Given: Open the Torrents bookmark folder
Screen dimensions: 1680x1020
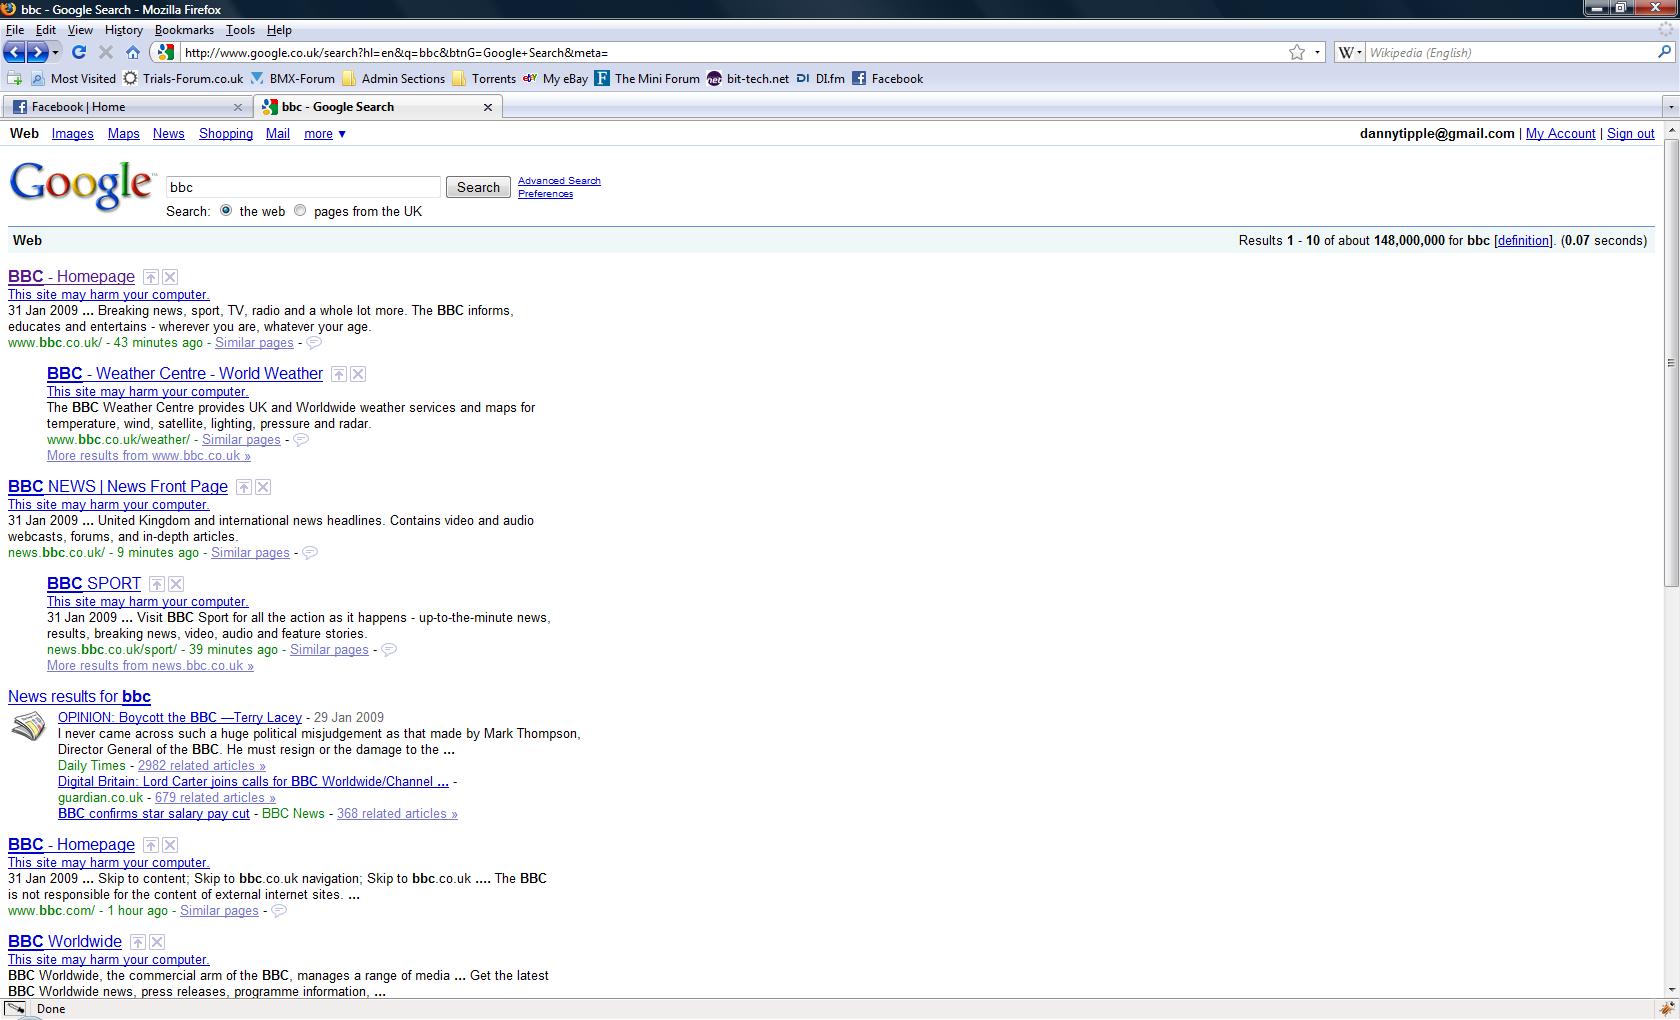Looking at the screenshot, I should tap(484, 78).
